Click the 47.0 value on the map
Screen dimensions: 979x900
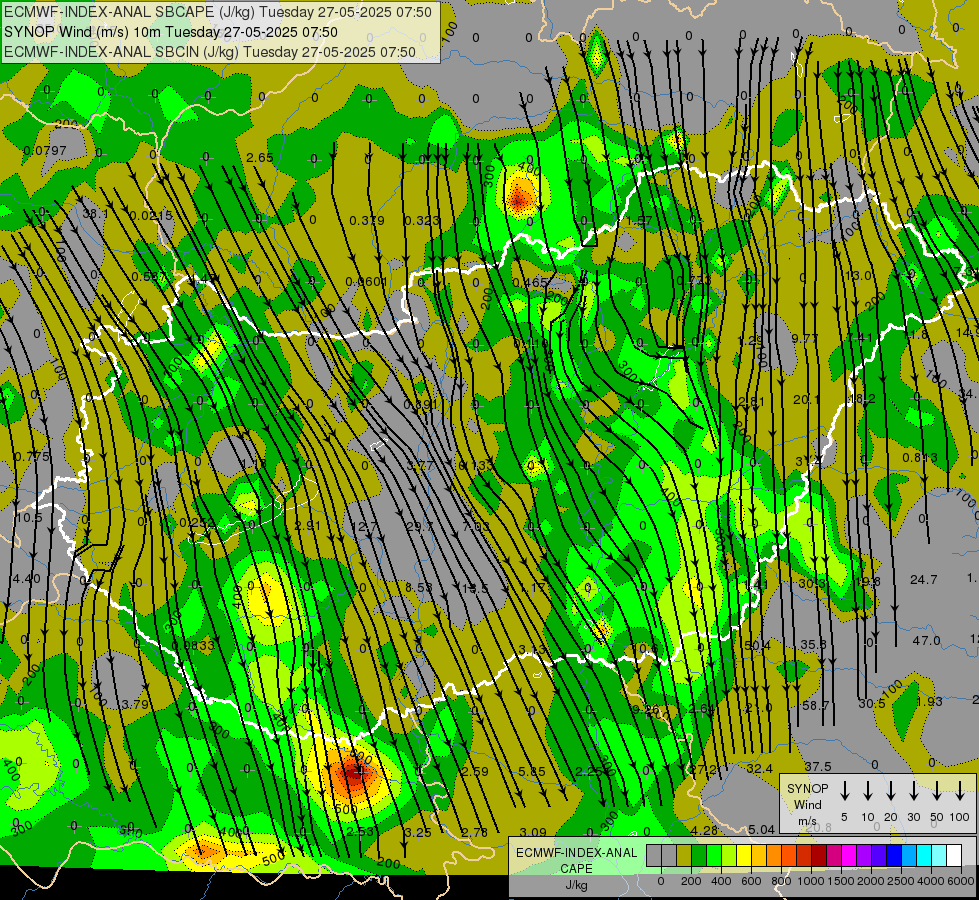coord(926,640)
